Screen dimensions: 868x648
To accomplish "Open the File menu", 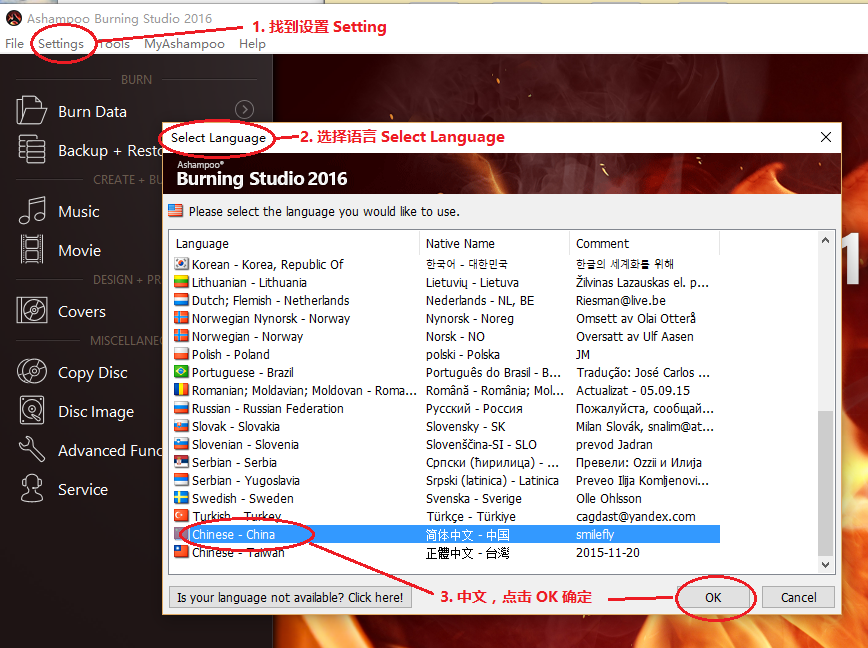I will [x=14, y=44].
